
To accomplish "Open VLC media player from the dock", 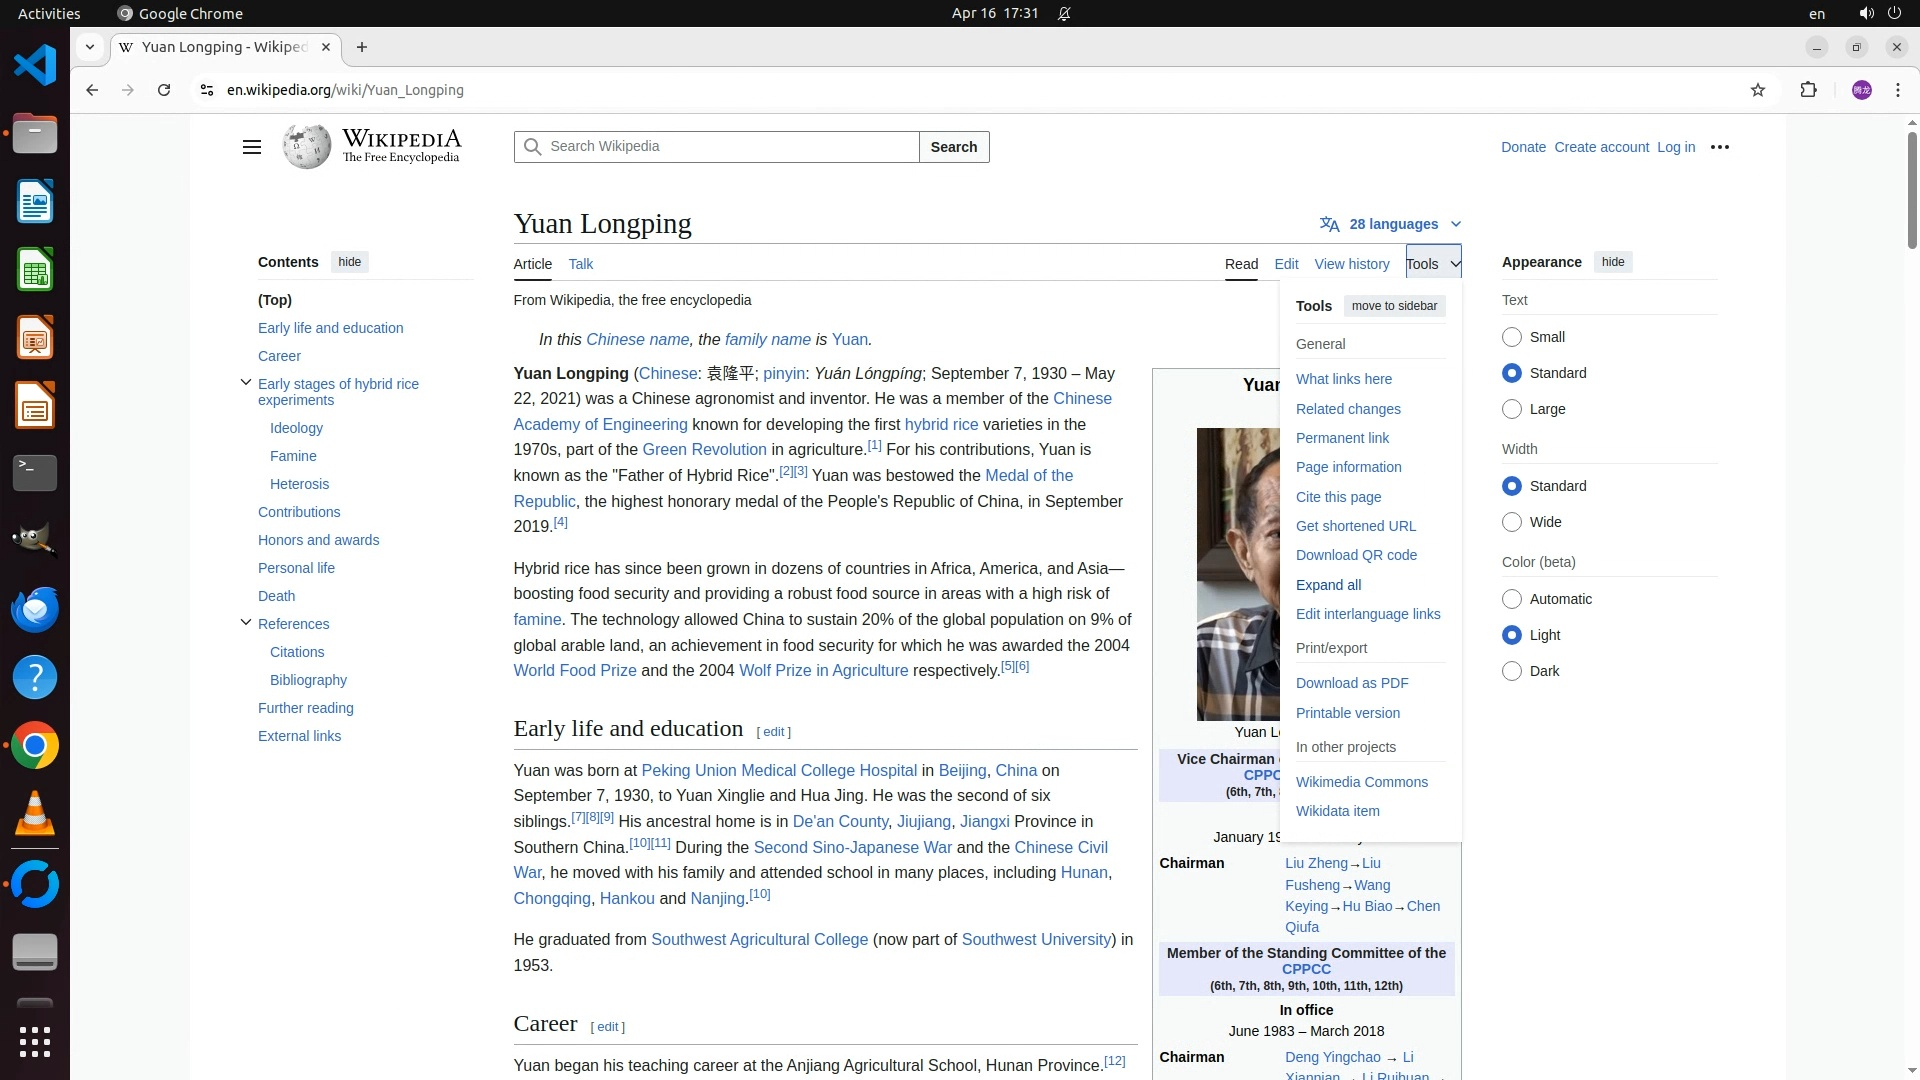I will tap(35, 814).
